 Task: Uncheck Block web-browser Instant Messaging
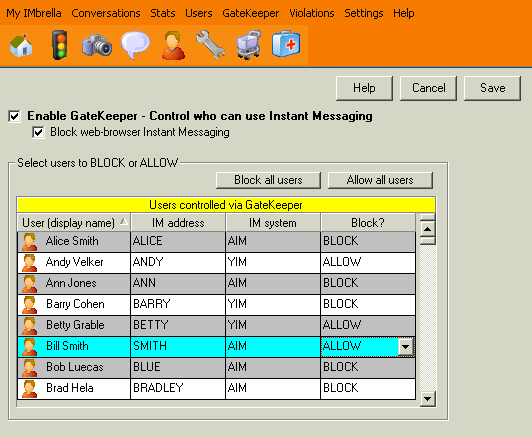tap(38, 132)
